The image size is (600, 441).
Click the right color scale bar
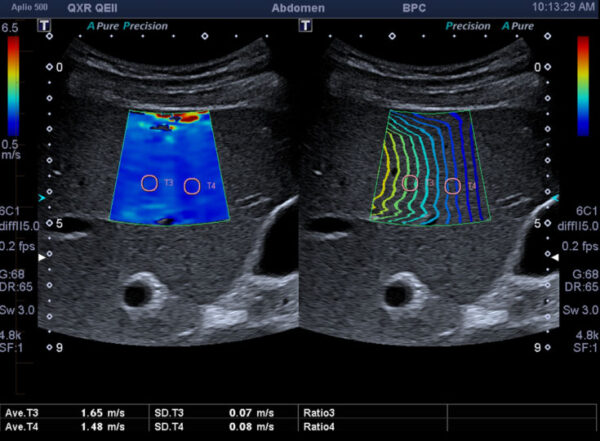coord(583,85)
